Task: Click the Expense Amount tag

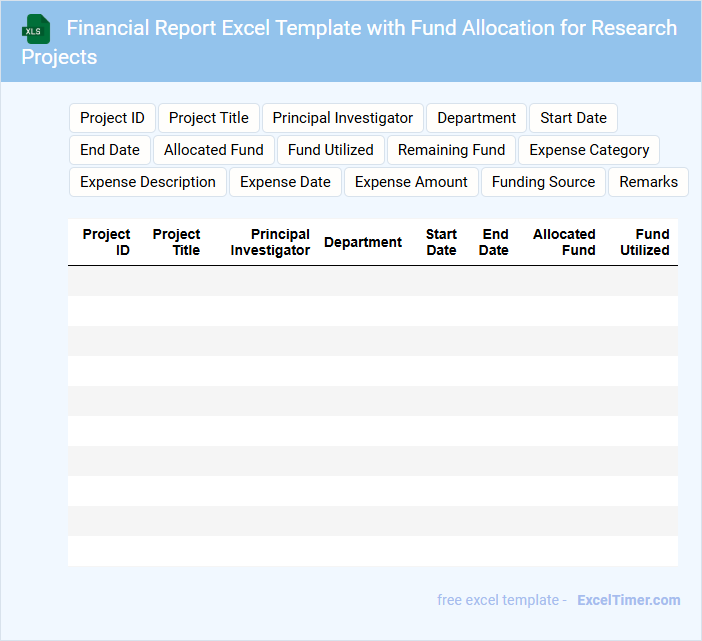Action: [x=411, y=182]
